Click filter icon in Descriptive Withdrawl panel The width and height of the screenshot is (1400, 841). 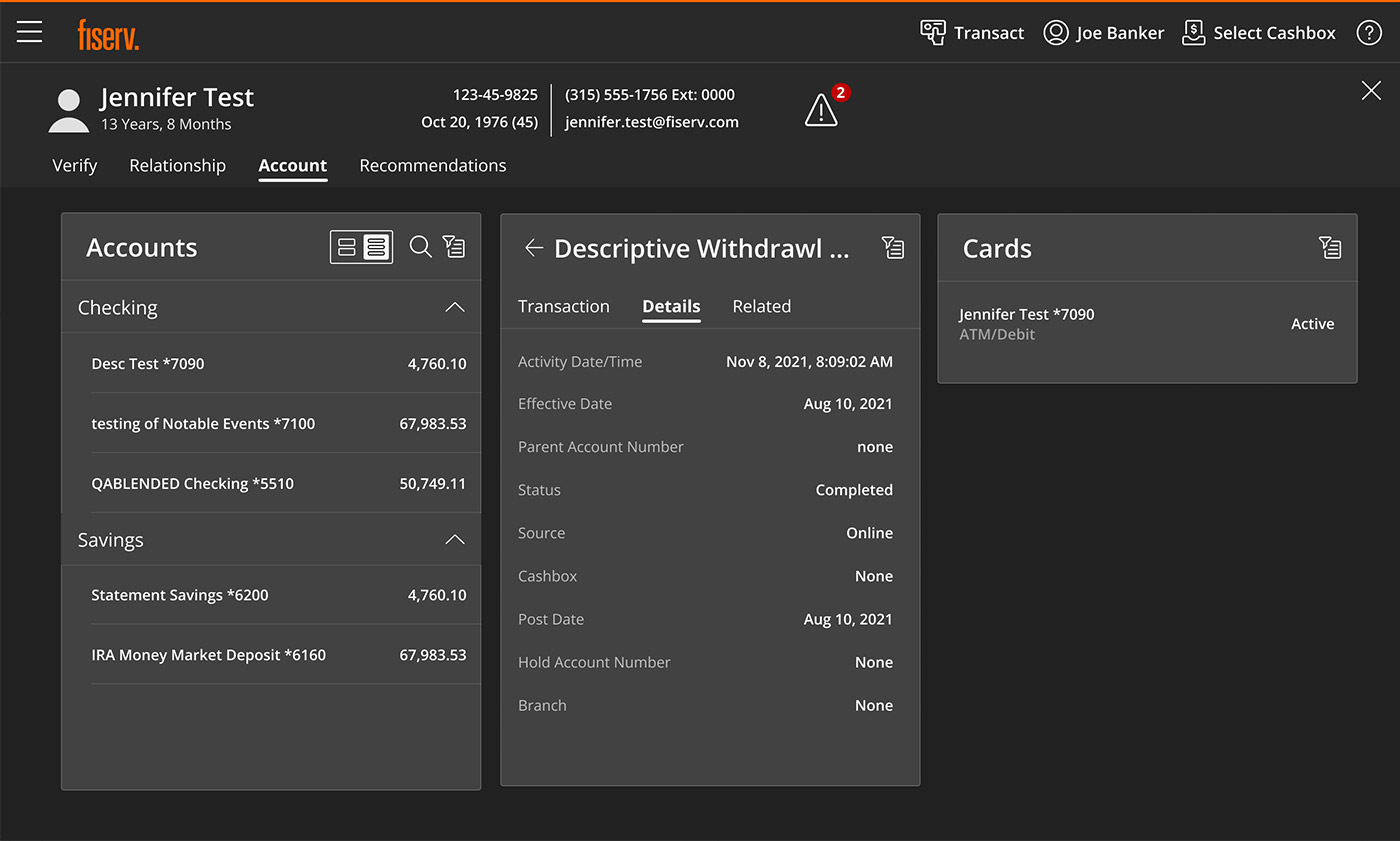892,248
